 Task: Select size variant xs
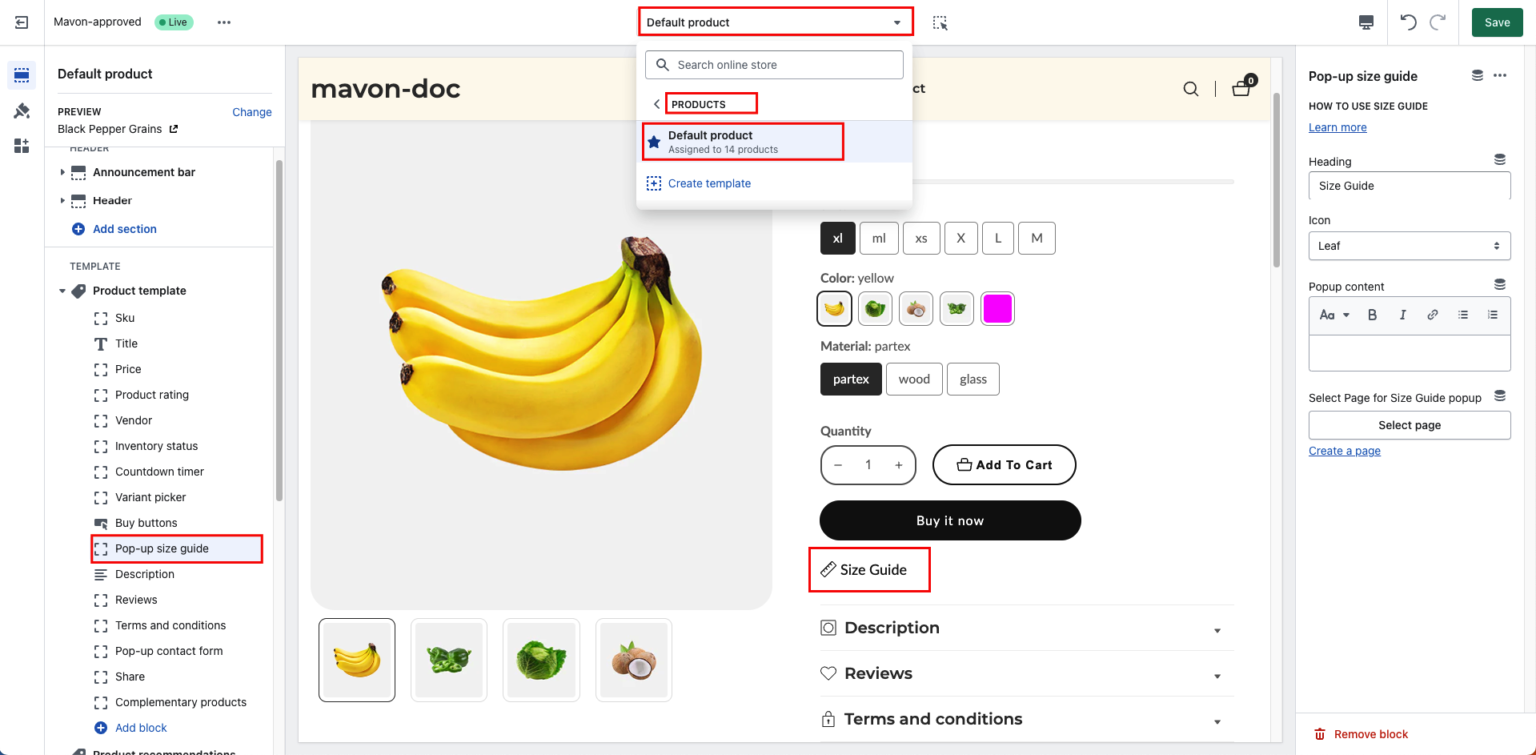(921, 238)
